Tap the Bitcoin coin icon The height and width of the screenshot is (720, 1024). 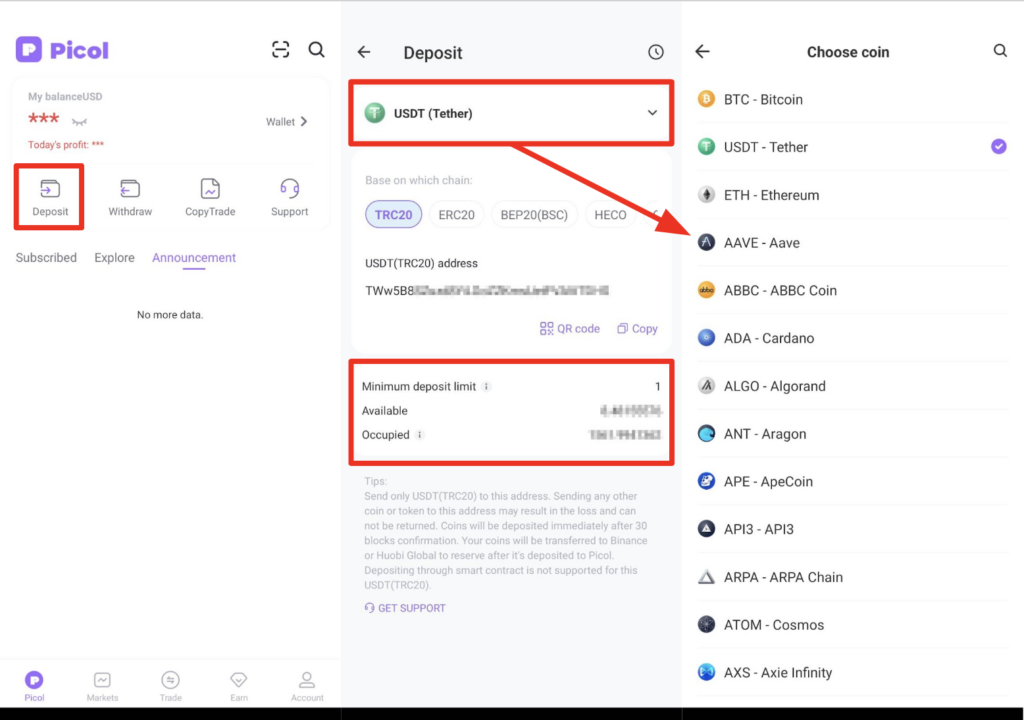pos(706,99)
